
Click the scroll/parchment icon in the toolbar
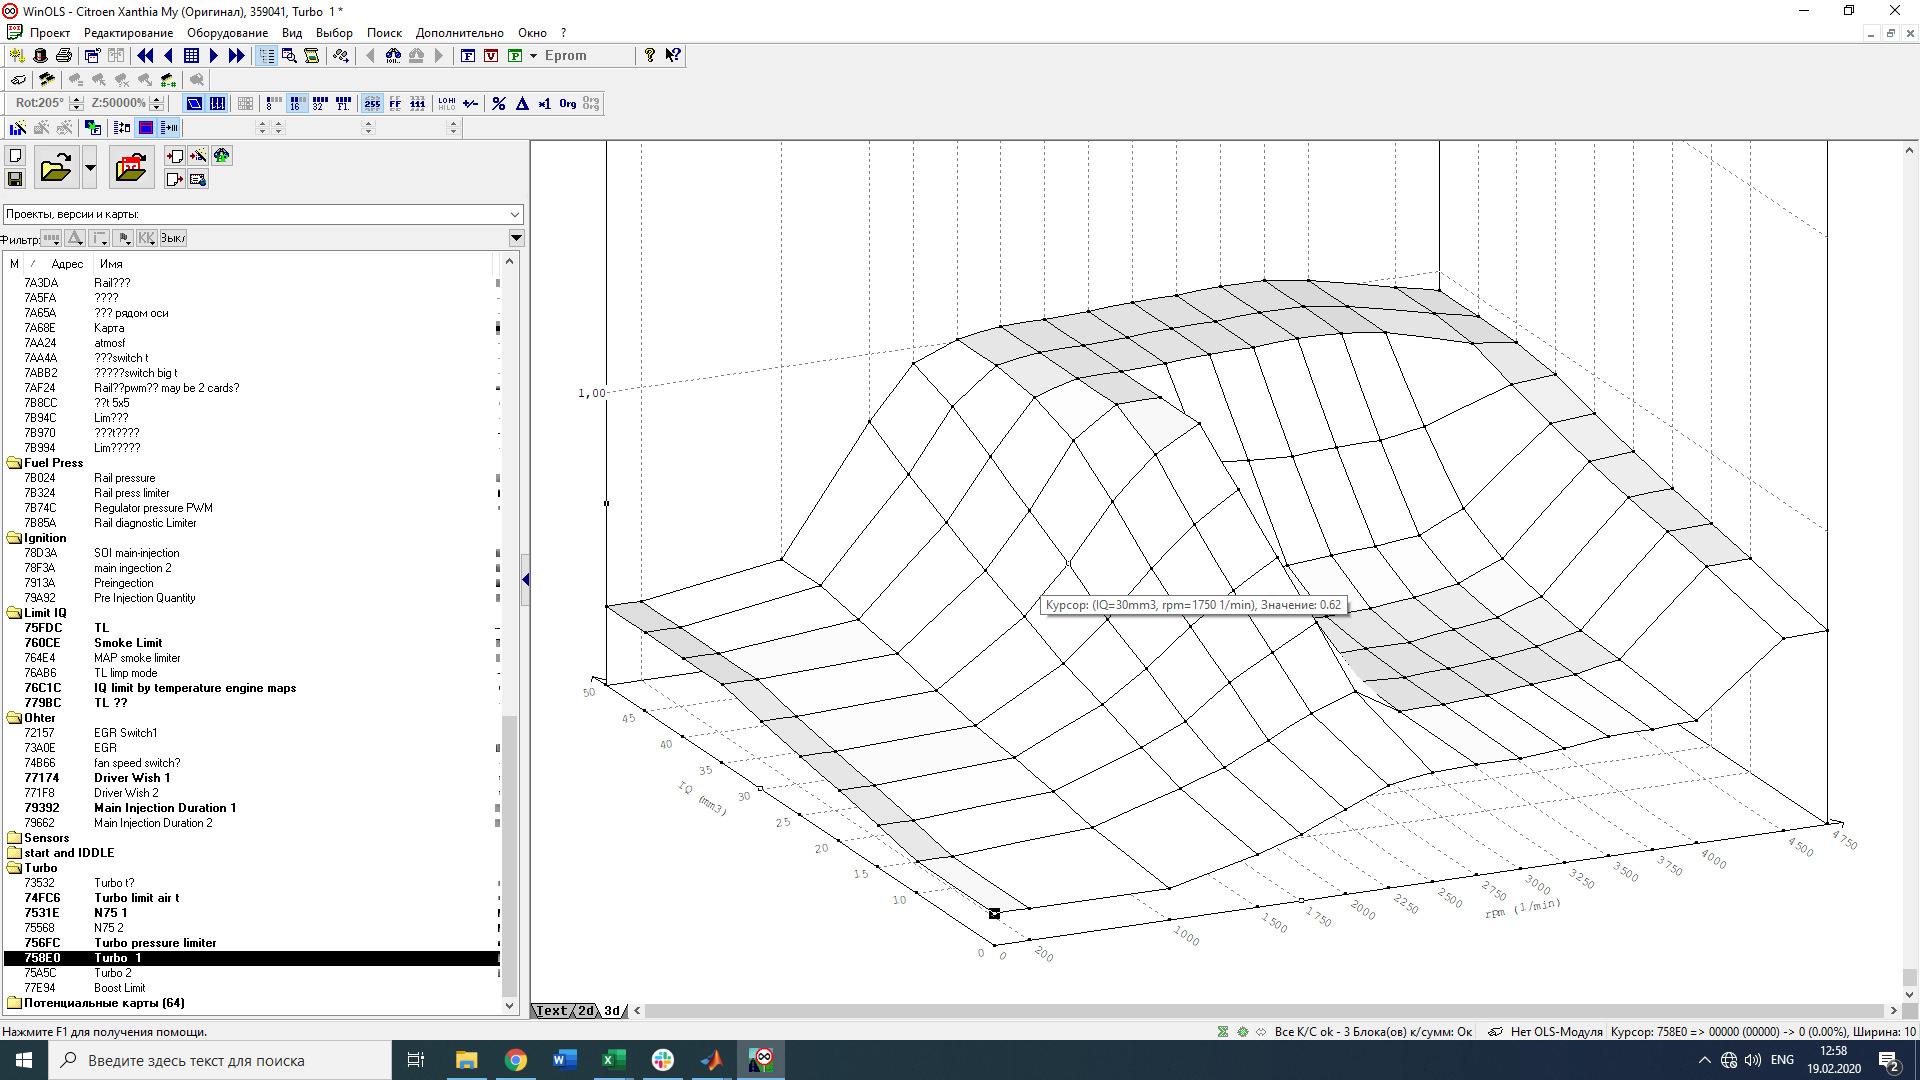click(312, 56)
